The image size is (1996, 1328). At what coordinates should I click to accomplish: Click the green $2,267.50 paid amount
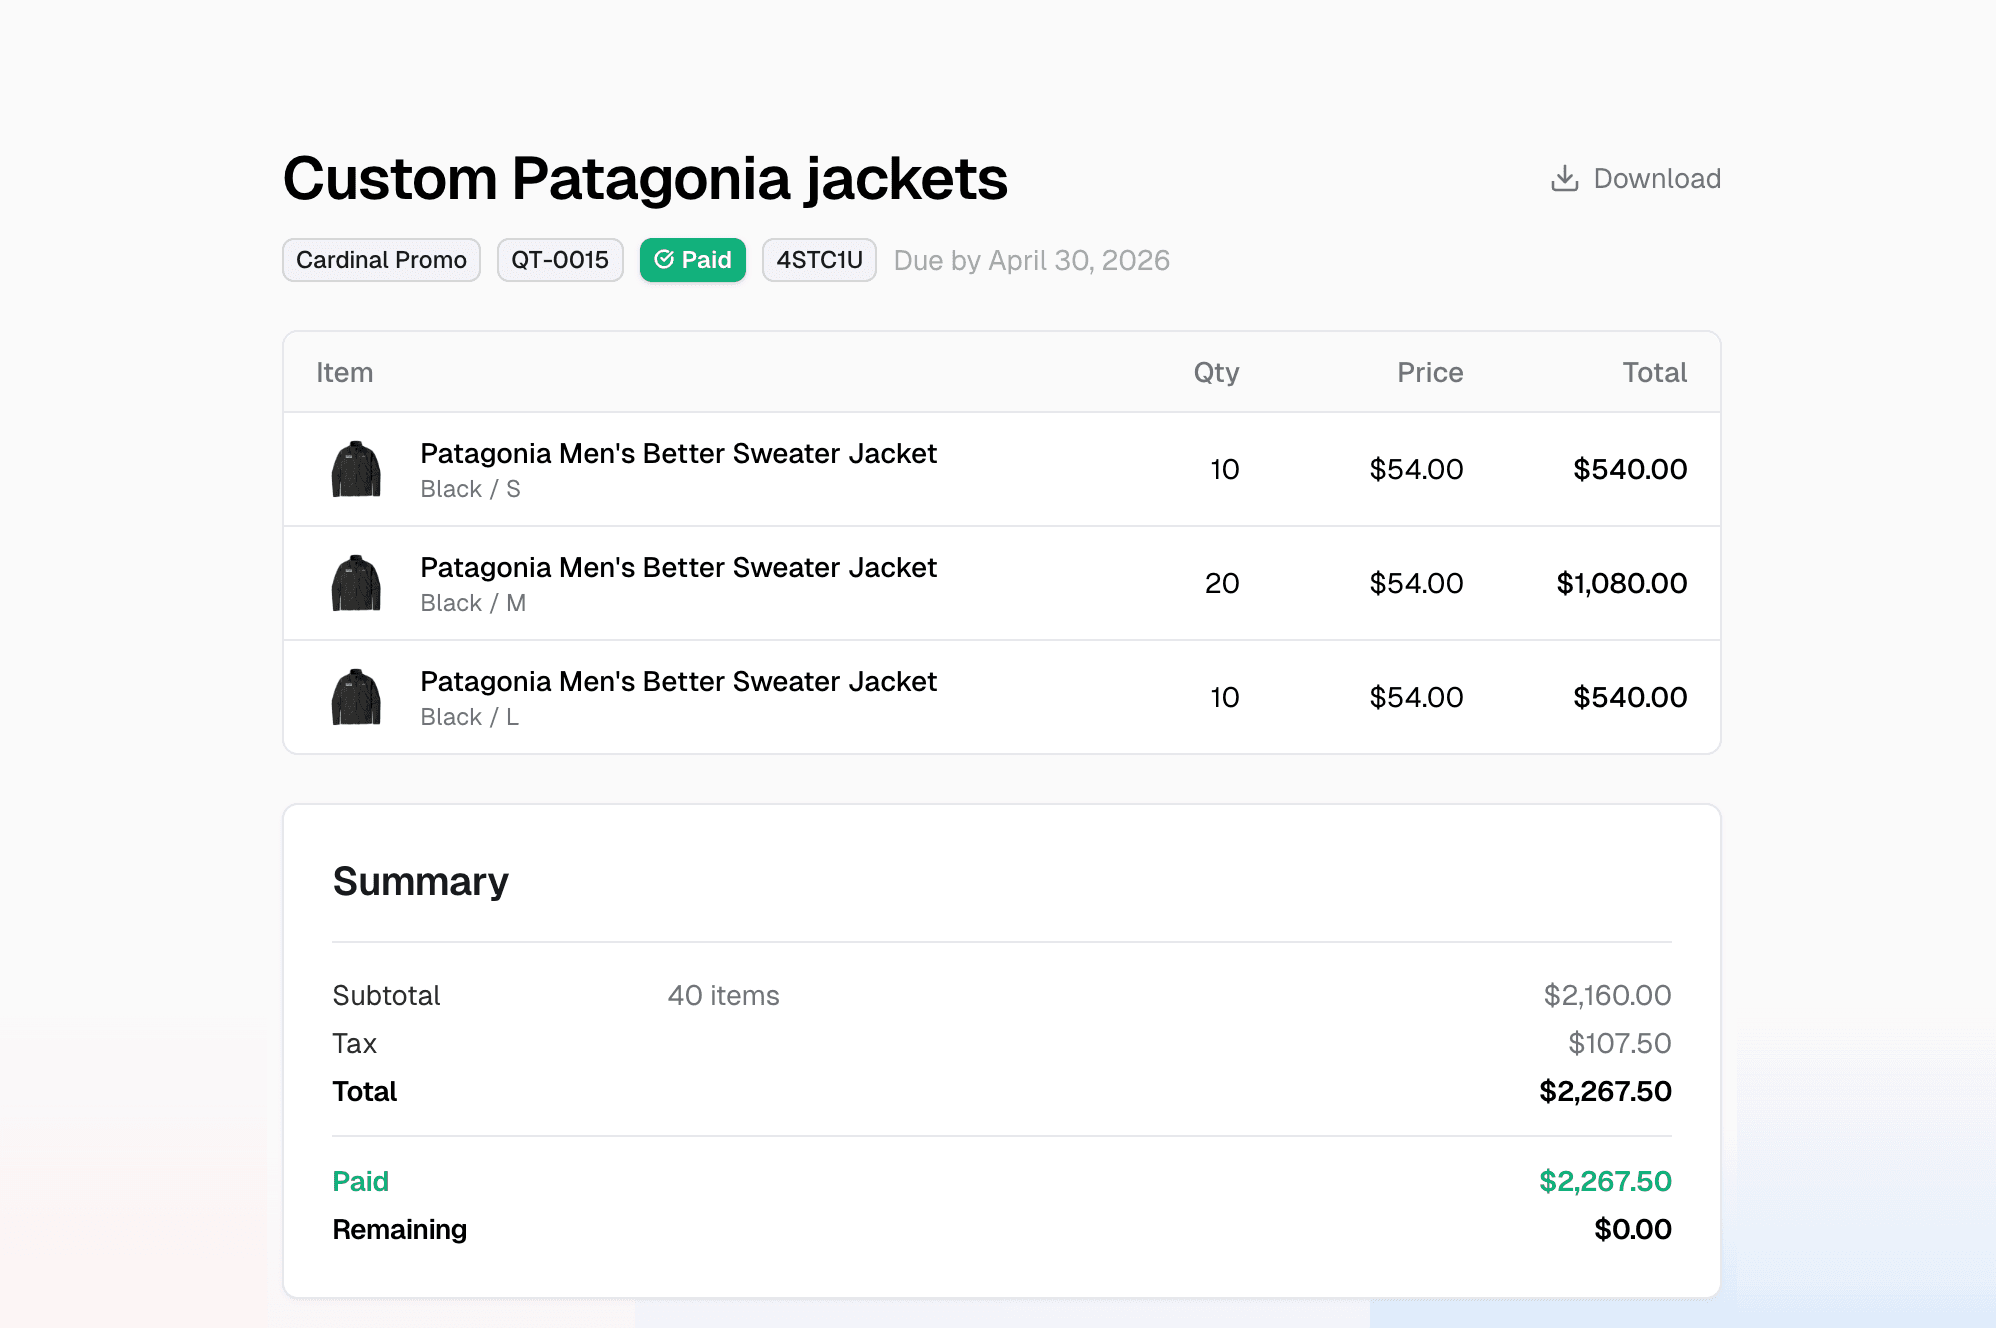(1605, 1181)
